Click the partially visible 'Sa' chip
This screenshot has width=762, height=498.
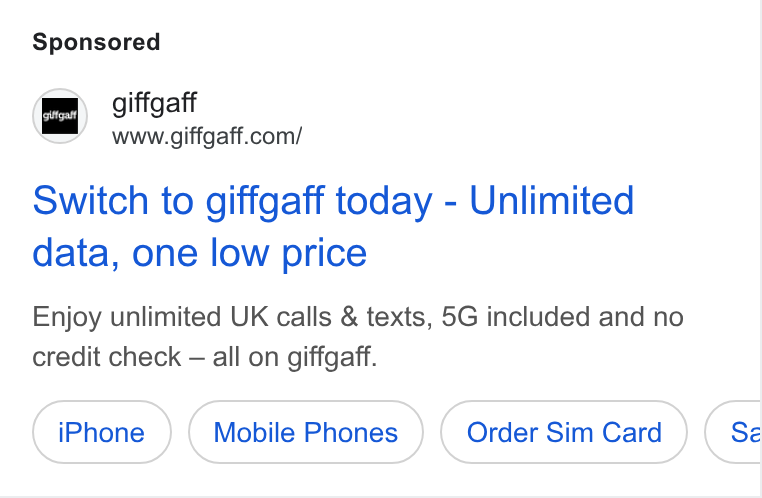[733, 432]
